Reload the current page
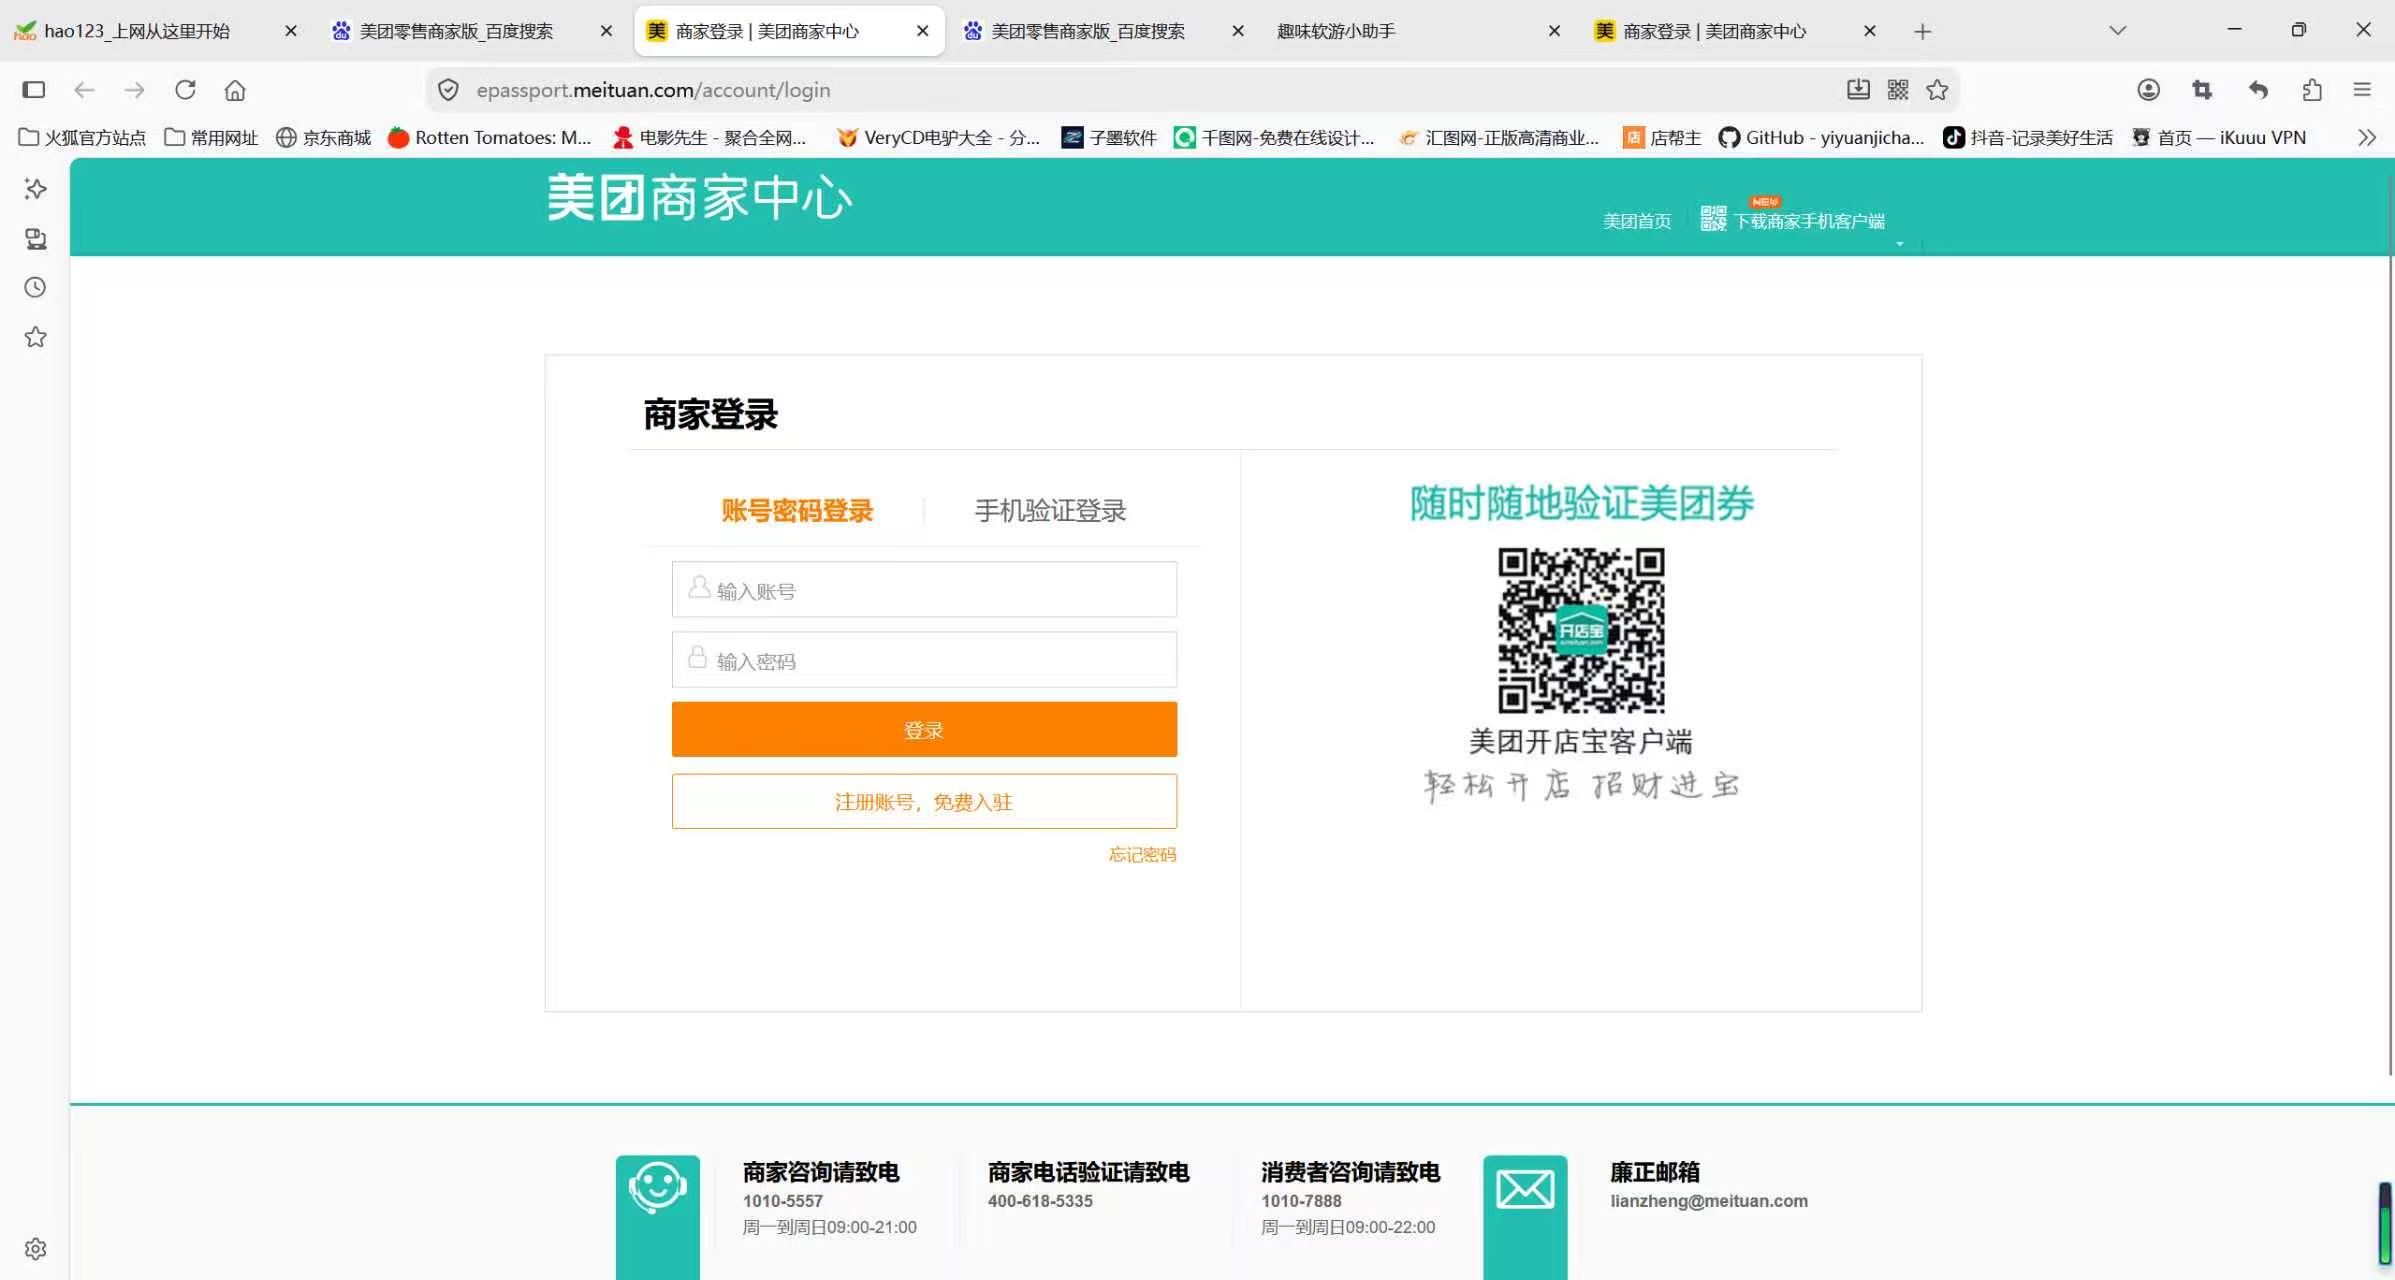 pos(185,90)
